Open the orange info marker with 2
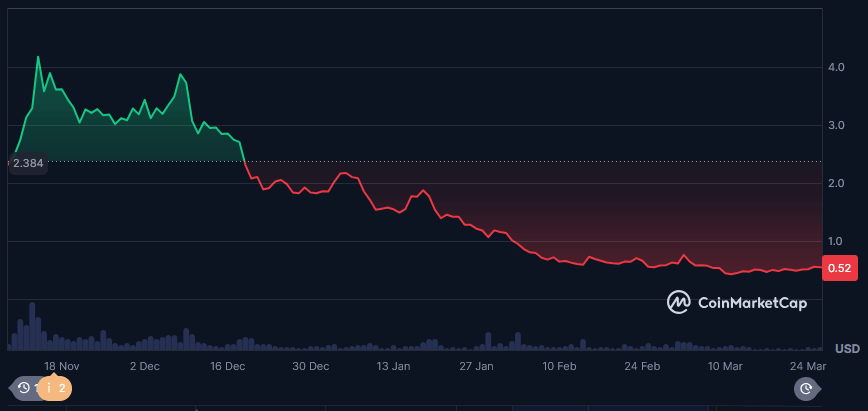Screen dimensions: 868x411 [56, 387]
